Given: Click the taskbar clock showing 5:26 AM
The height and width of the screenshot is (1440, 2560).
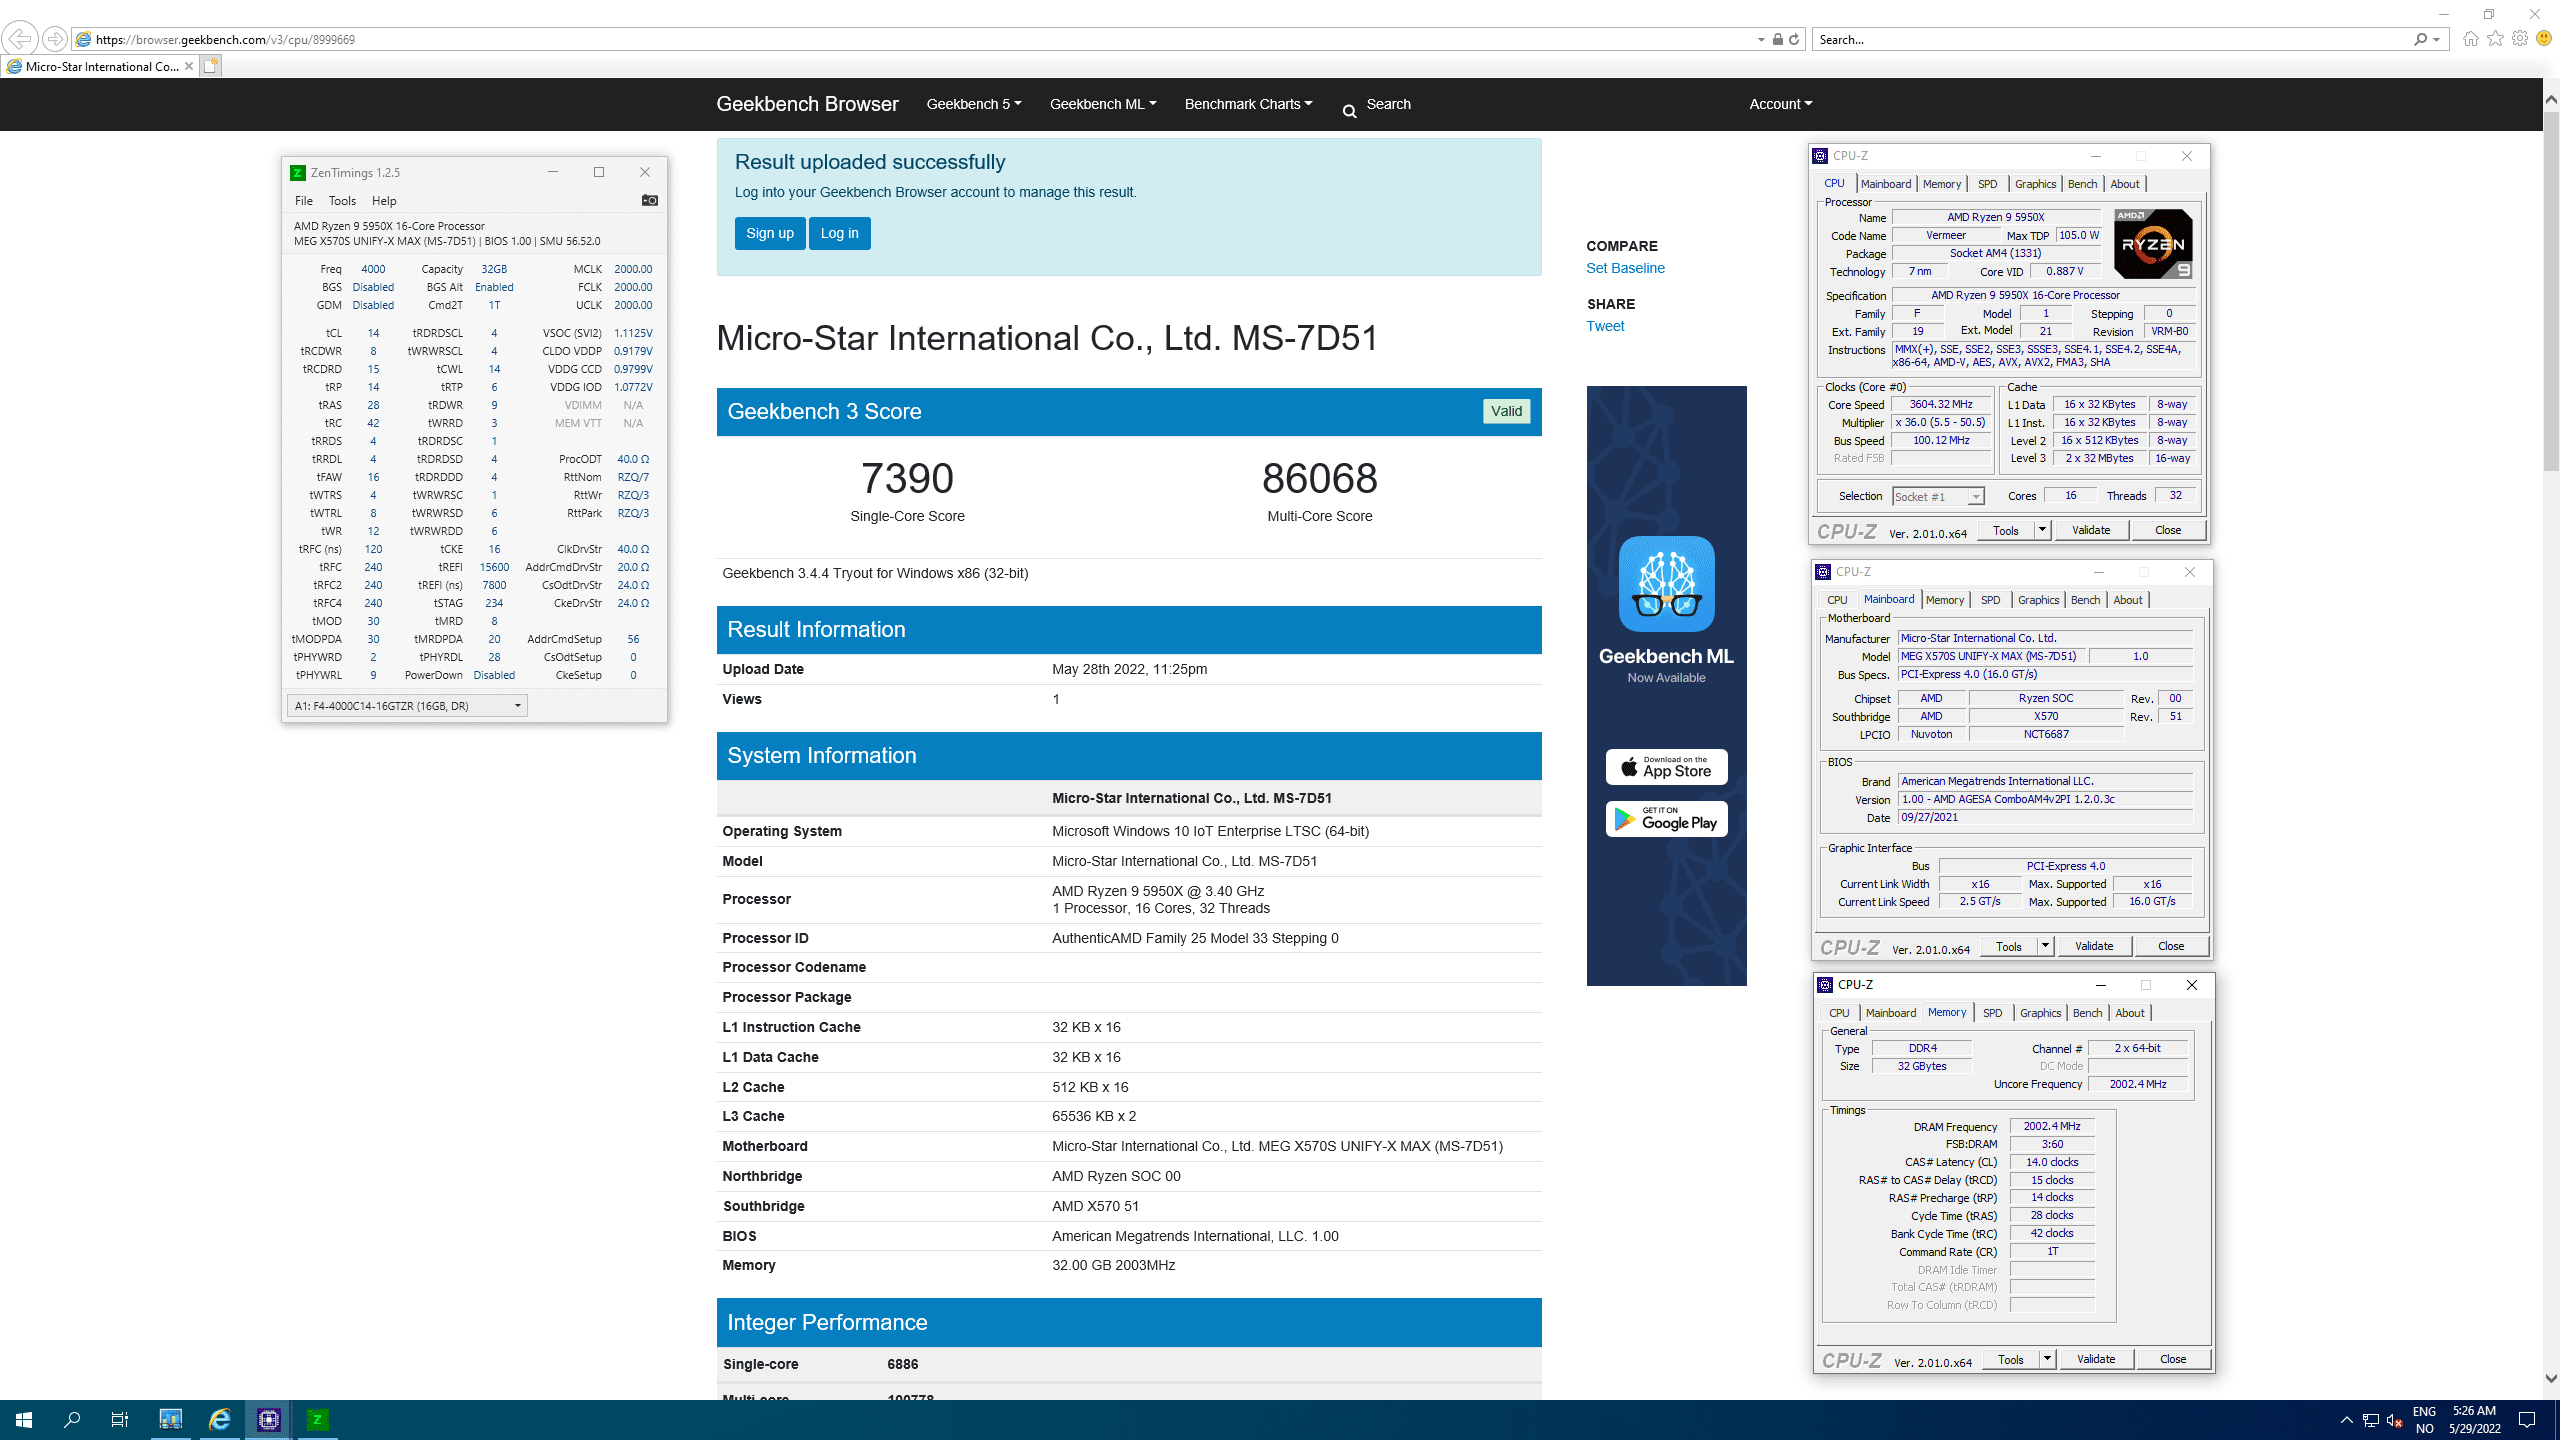Looking at the screenshot, I should click(x=2474, y=1420).
